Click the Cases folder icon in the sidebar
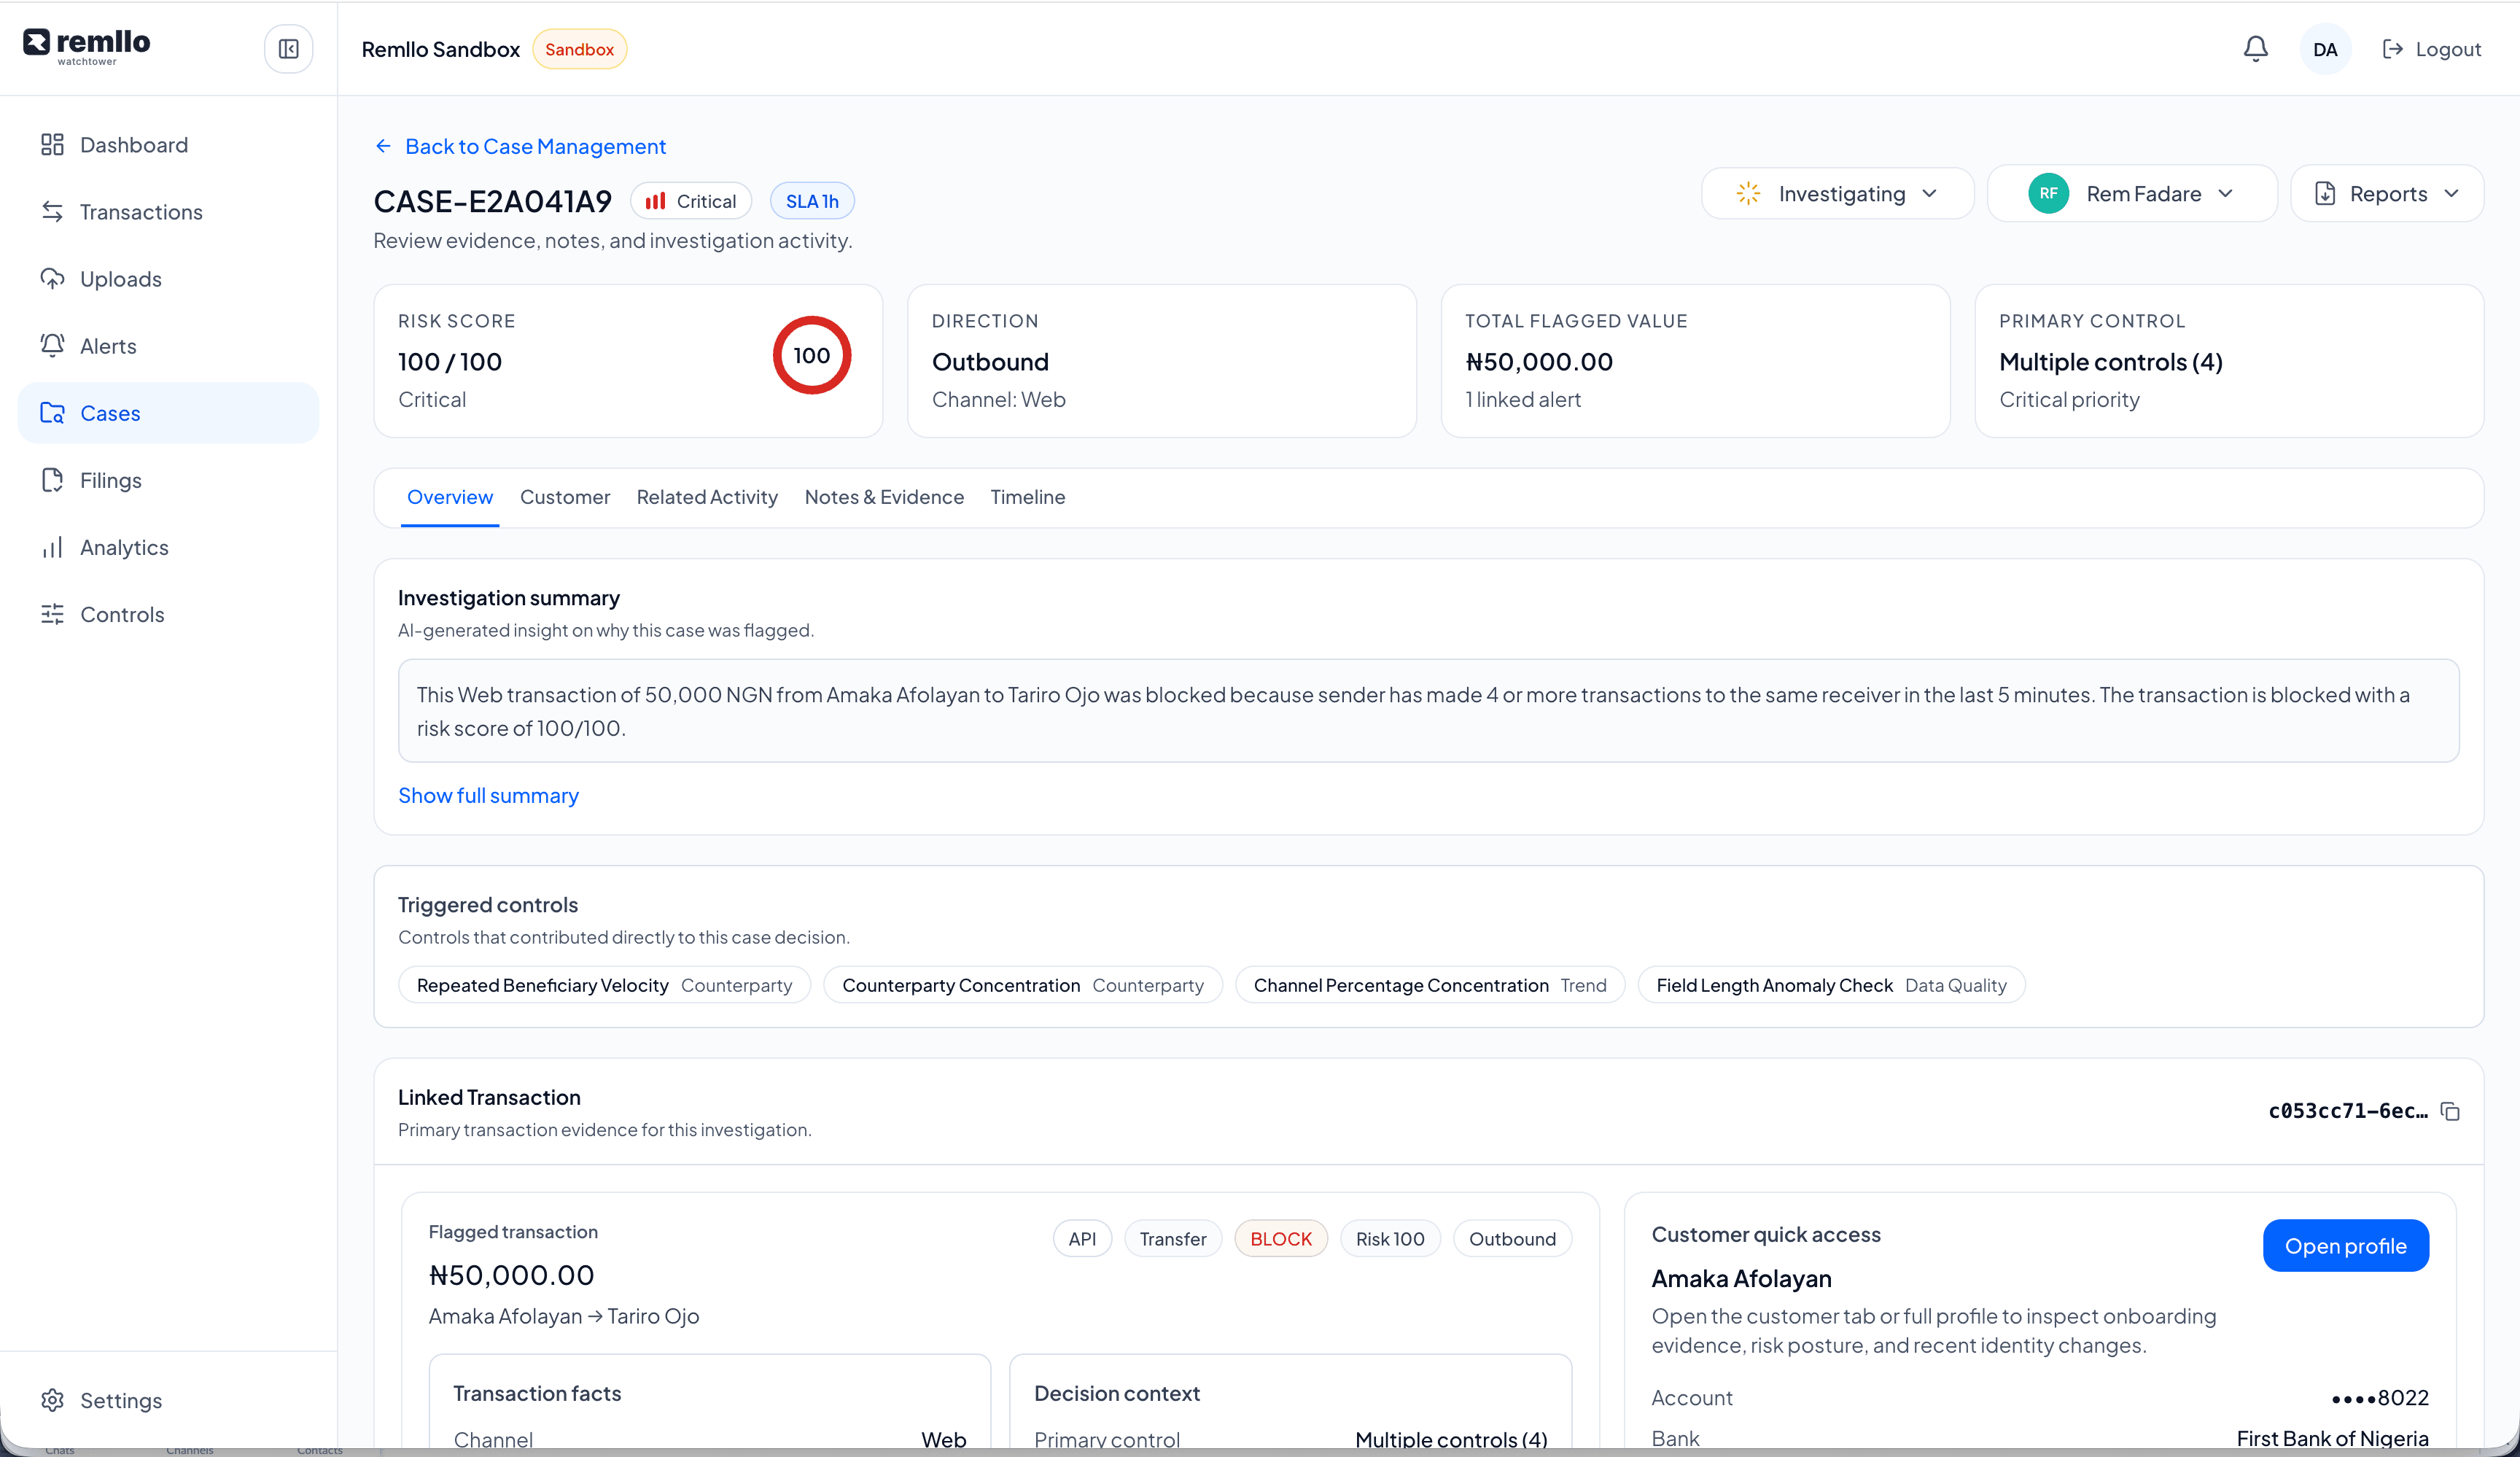Screen dimensions: 2520x1457 [52, 413]
